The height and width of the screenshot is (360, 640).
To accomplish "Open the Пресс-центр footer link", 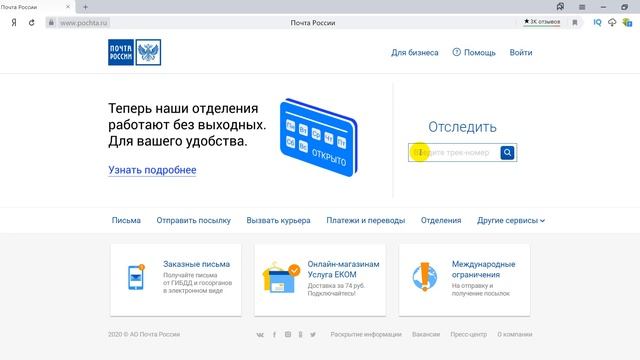I will click(469, 334).
